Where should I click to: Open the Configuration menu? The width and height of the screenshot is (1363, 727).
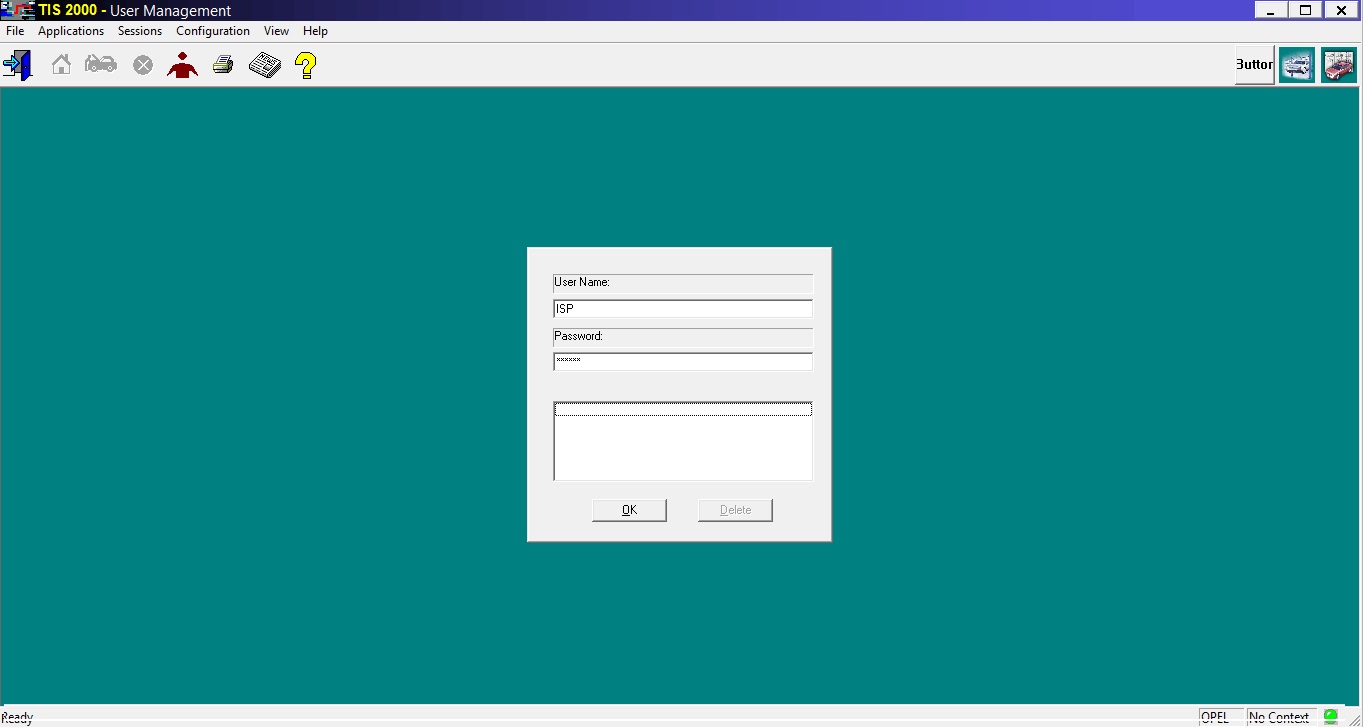click(x=213, y=31)
